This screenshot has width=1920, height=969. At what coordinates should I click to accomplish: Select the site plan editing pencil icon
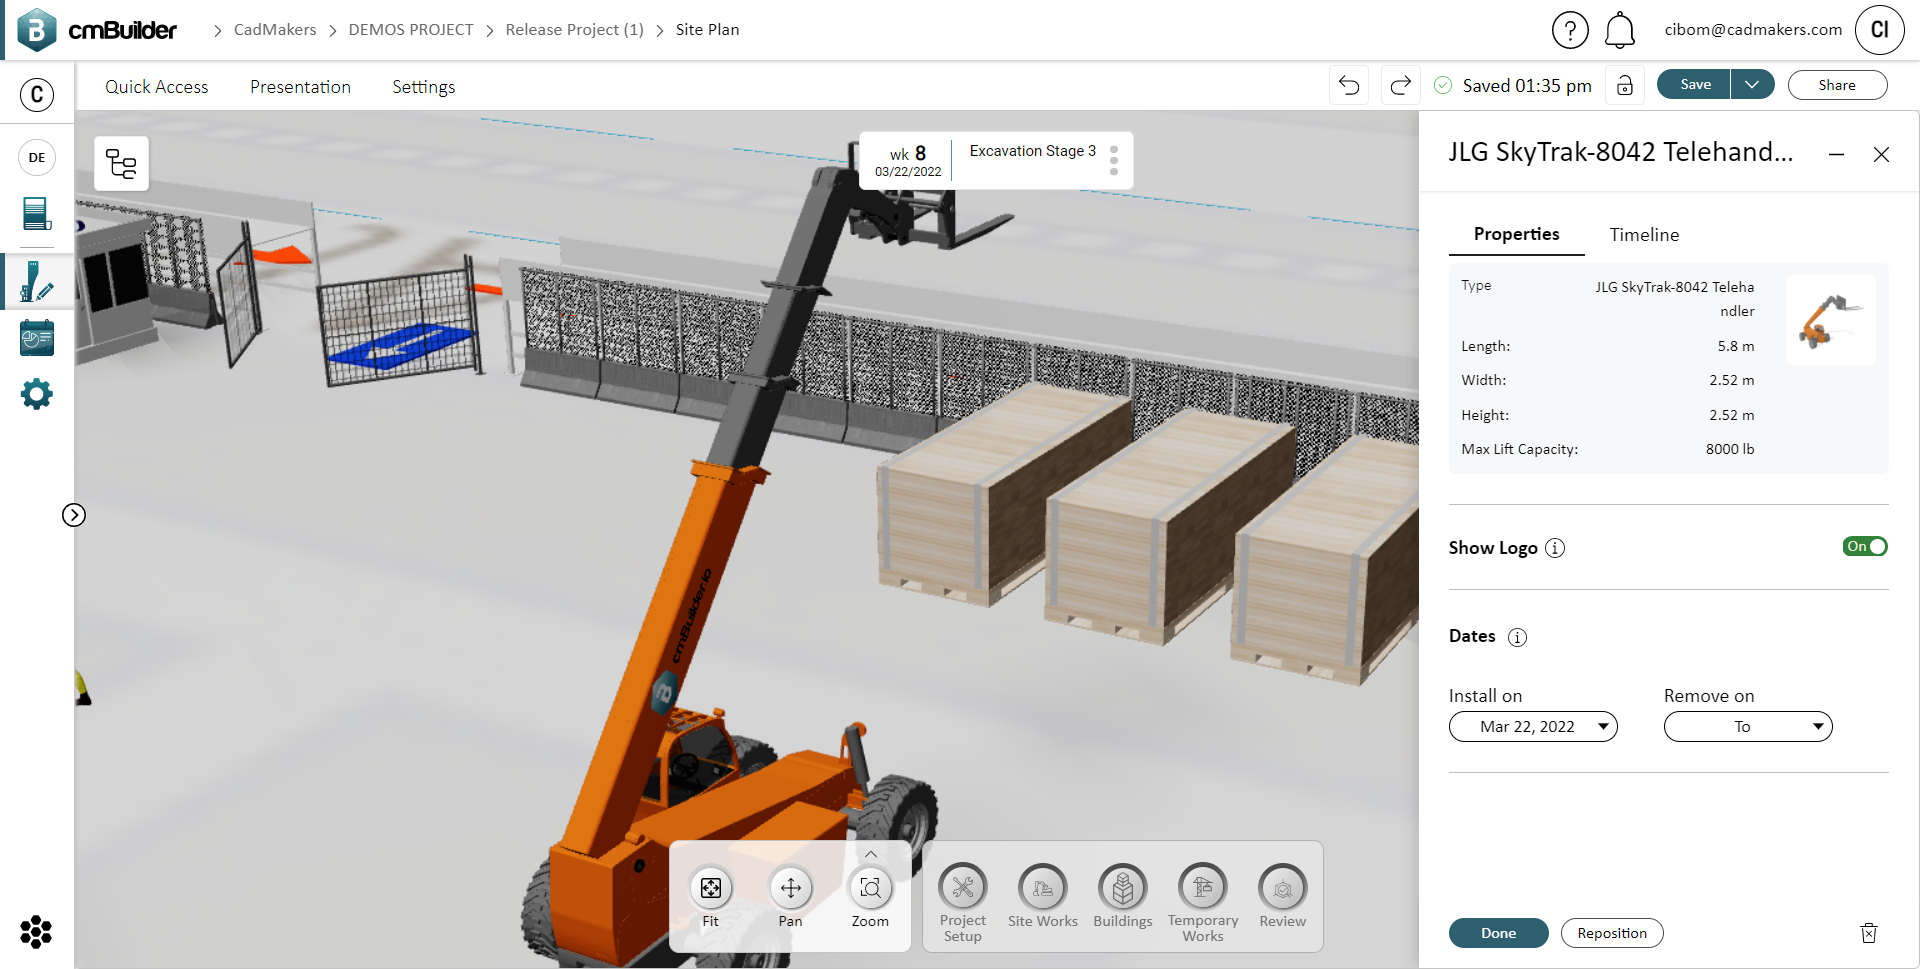coord(37,281)
